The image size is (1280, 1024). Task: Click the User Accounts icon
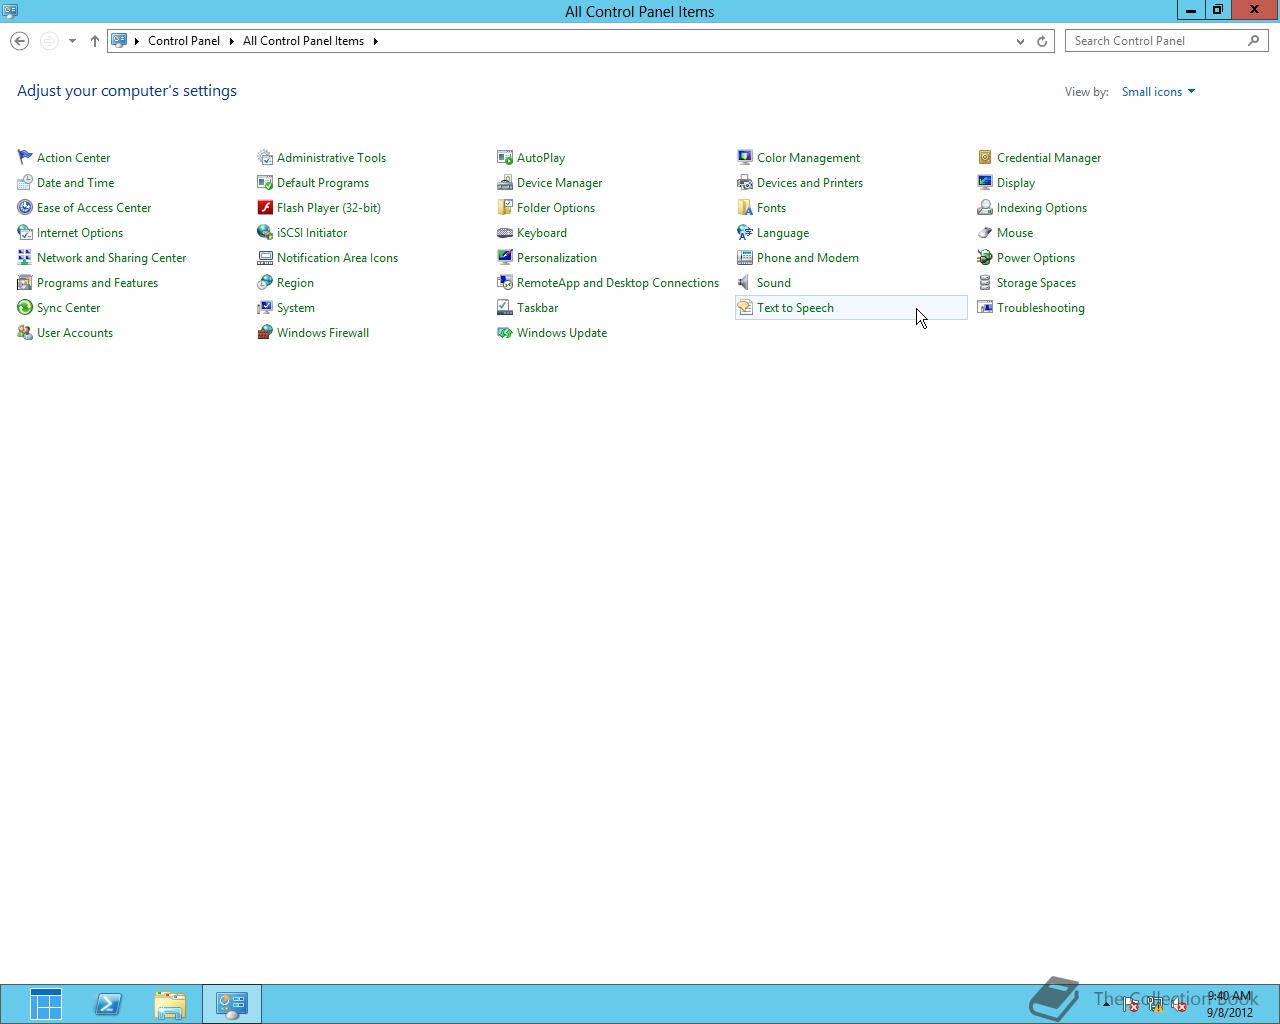pos(25,332)
